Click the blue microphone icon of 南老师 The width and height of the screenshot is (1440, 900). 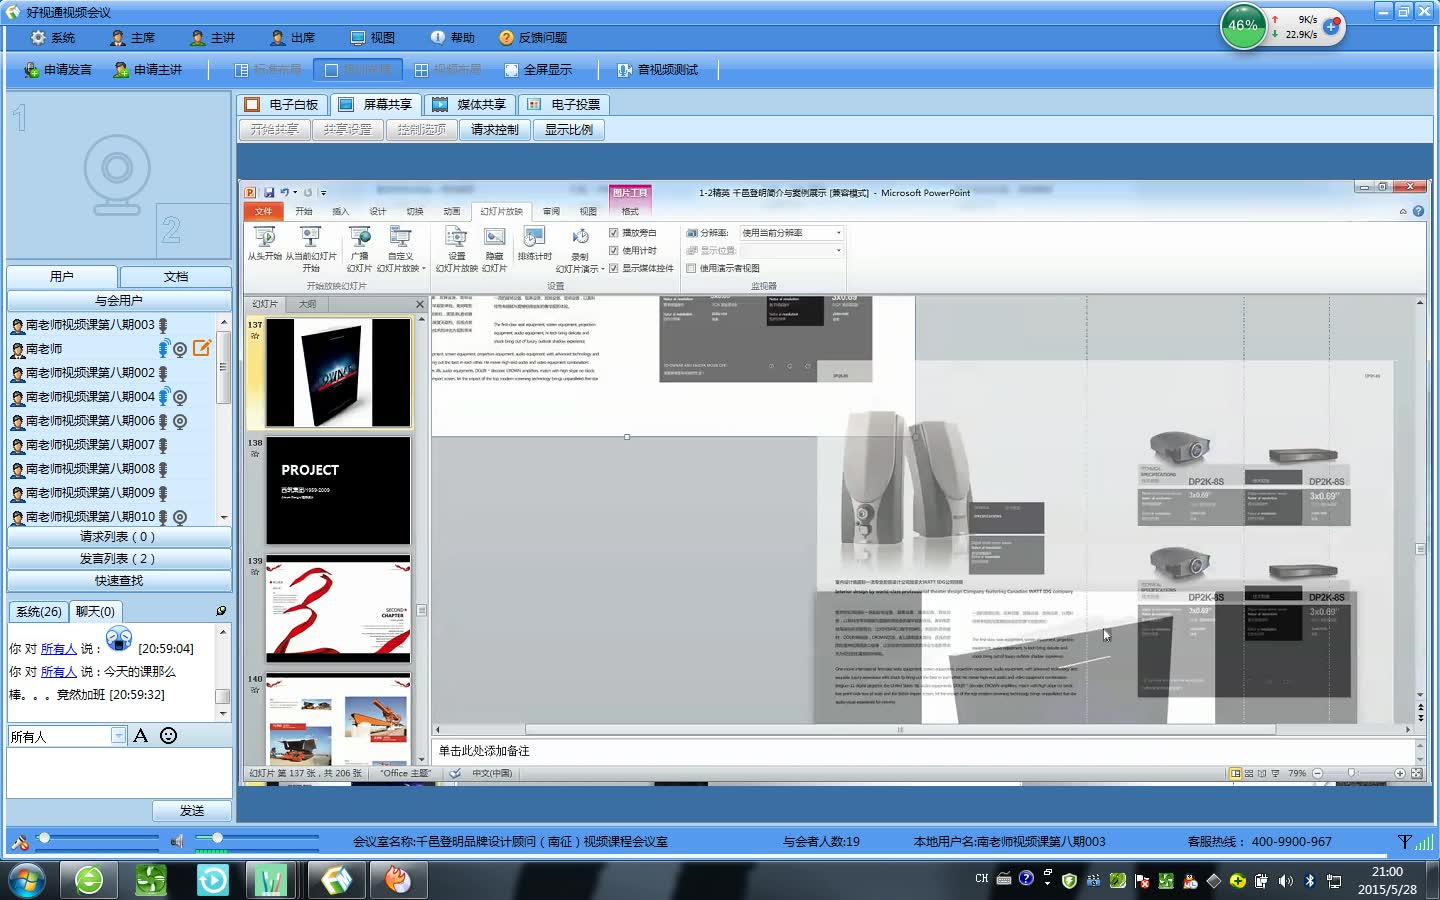pos(163,348)
